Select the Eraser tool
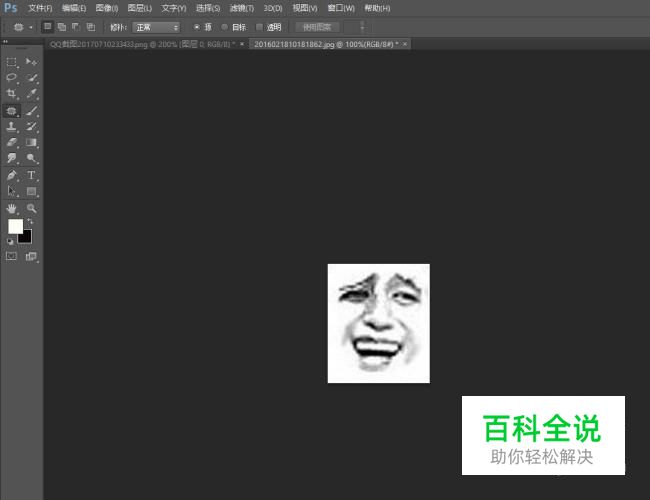650x500 pixels. [11, 142]
